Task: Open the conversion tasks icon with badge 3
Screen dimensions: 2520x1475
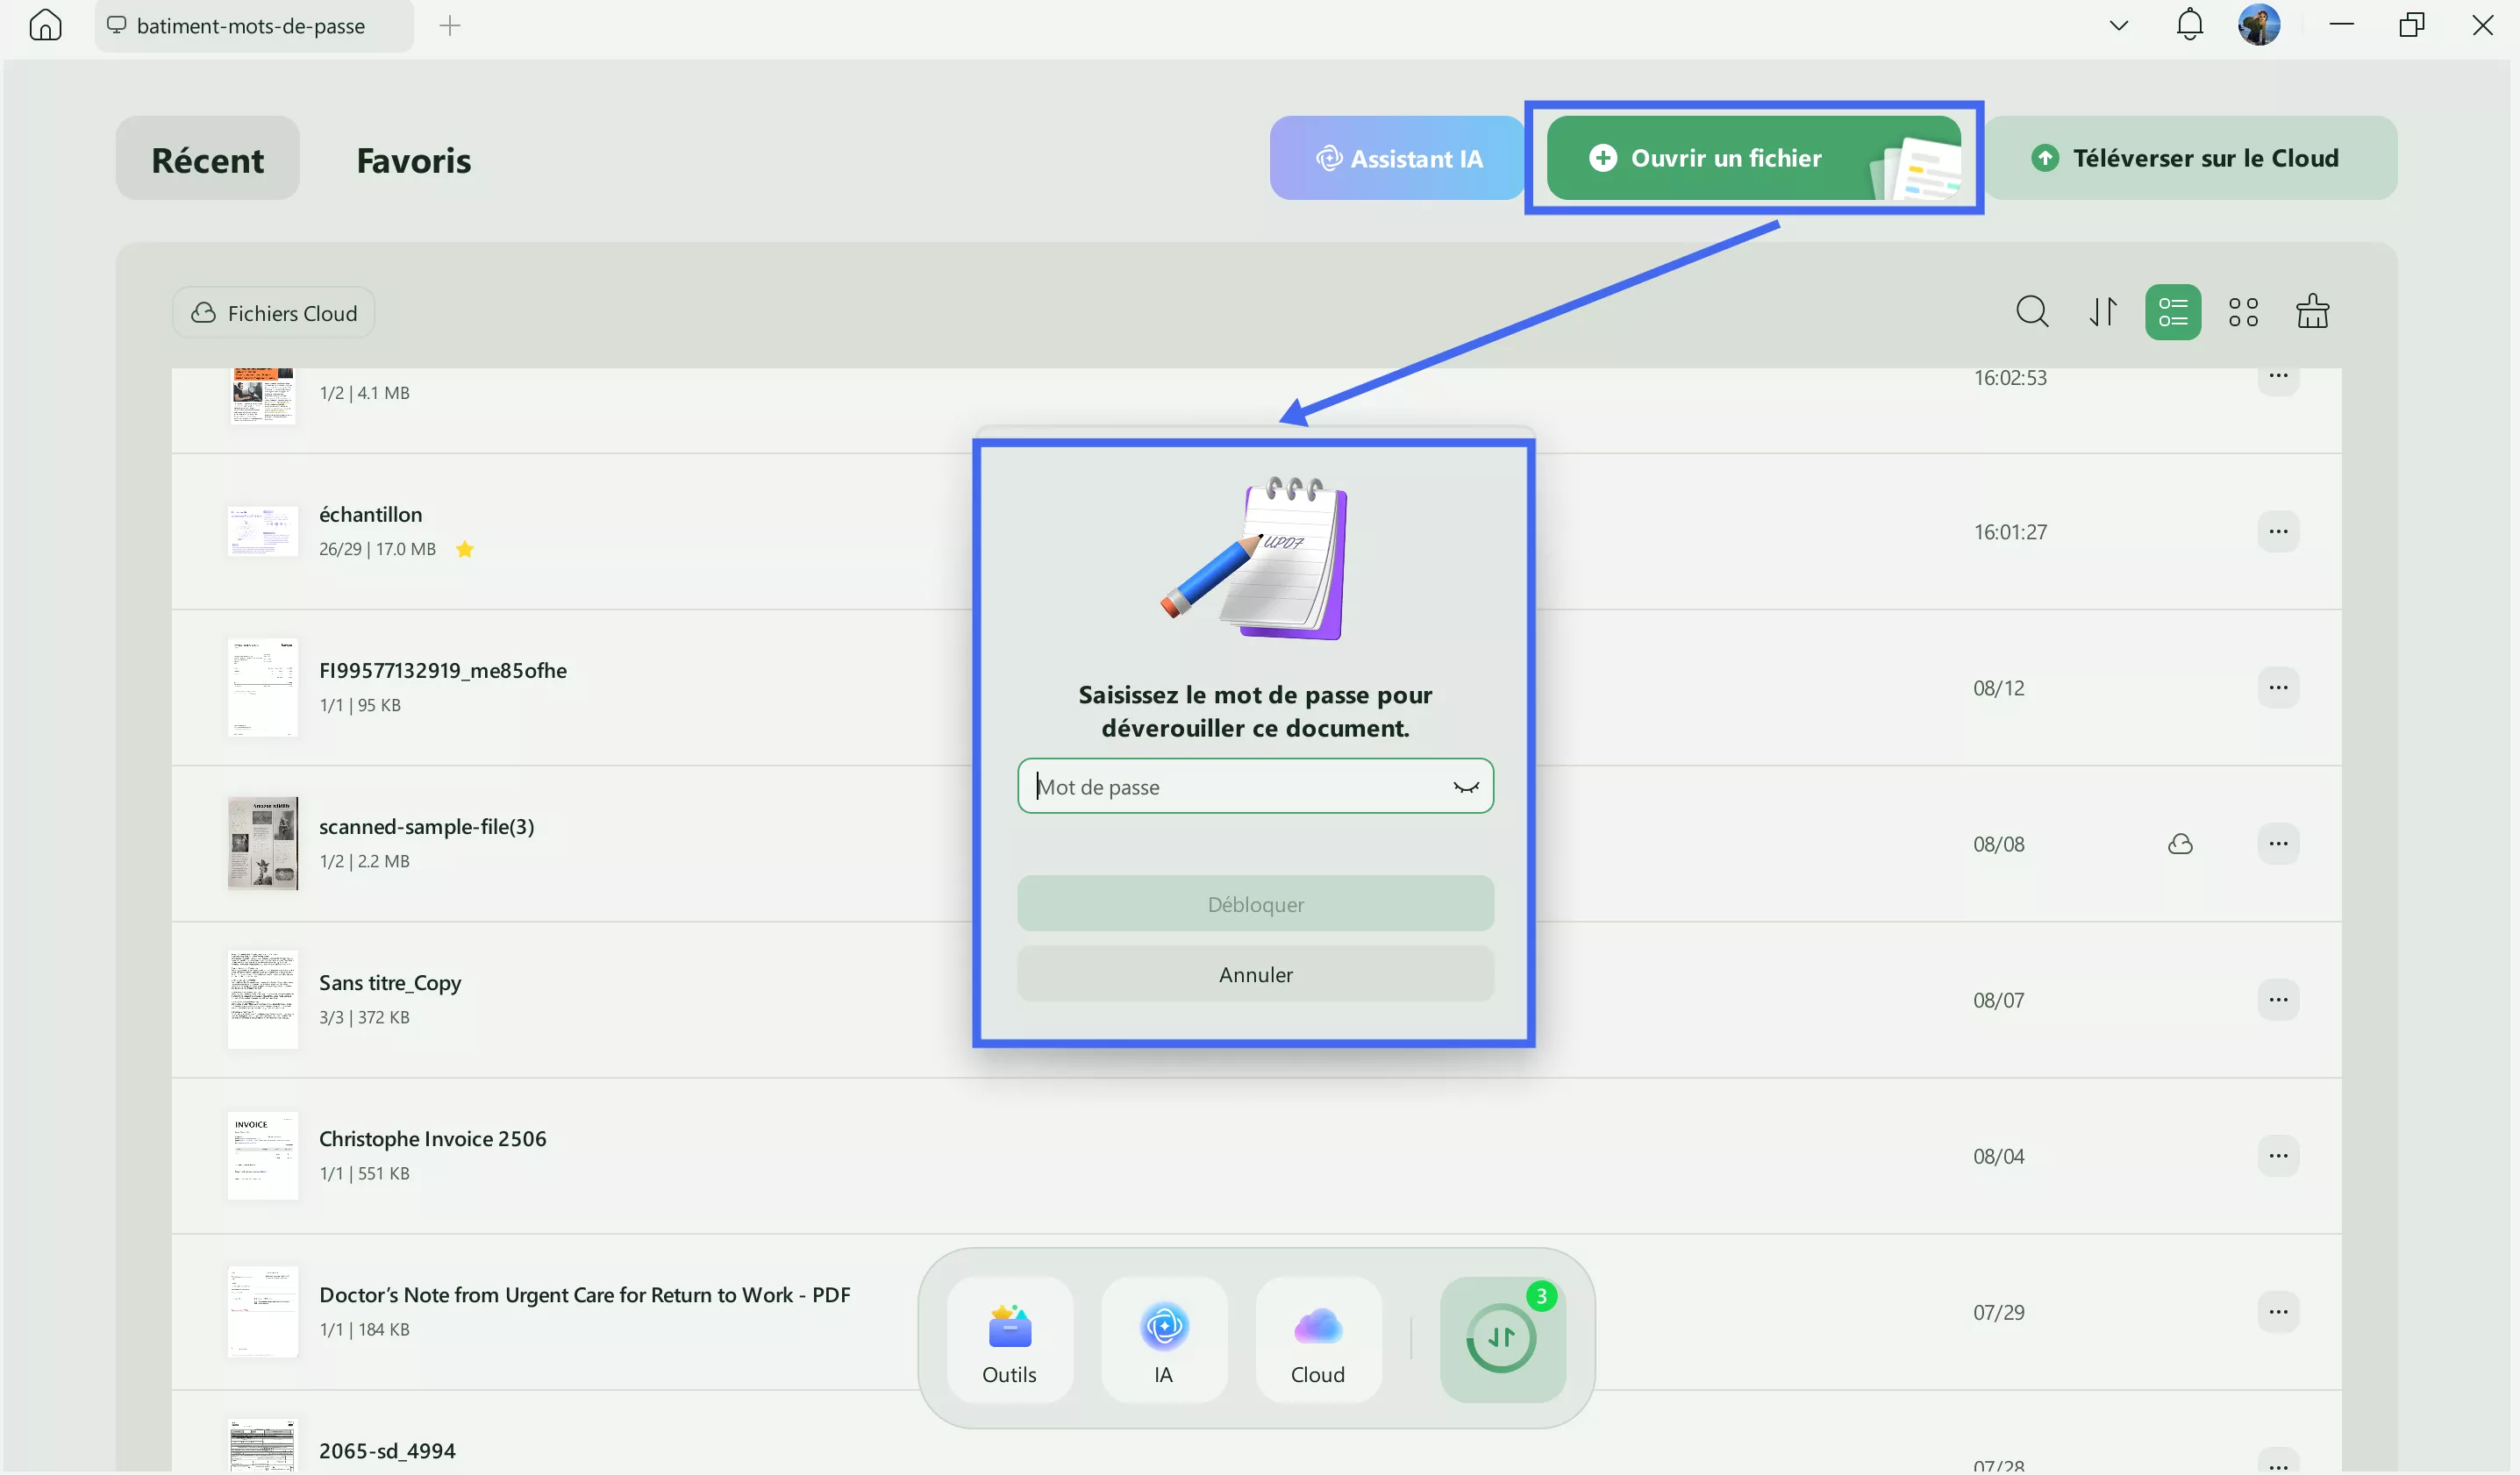Action: point(1501,1338)
